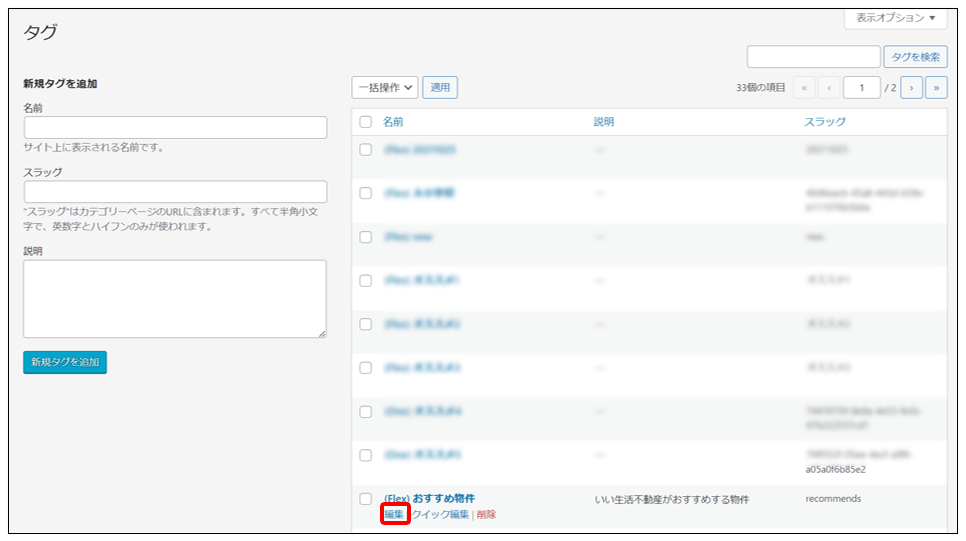This screenshot has height=541, width=966.
Task: Open 編集 link for おすすめ物件
Action: tap(394, 514)
